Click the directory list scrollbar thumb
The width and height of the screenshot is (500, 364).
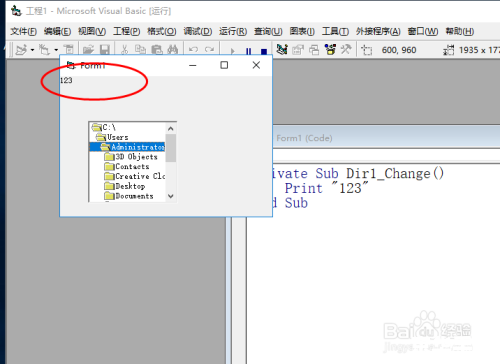(171, 148)
